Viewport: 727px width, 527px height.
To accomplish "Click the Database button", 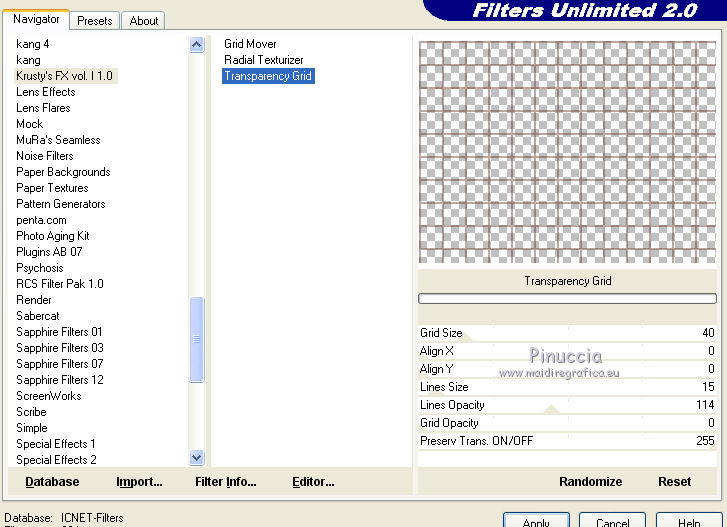I will pos(52,482).
